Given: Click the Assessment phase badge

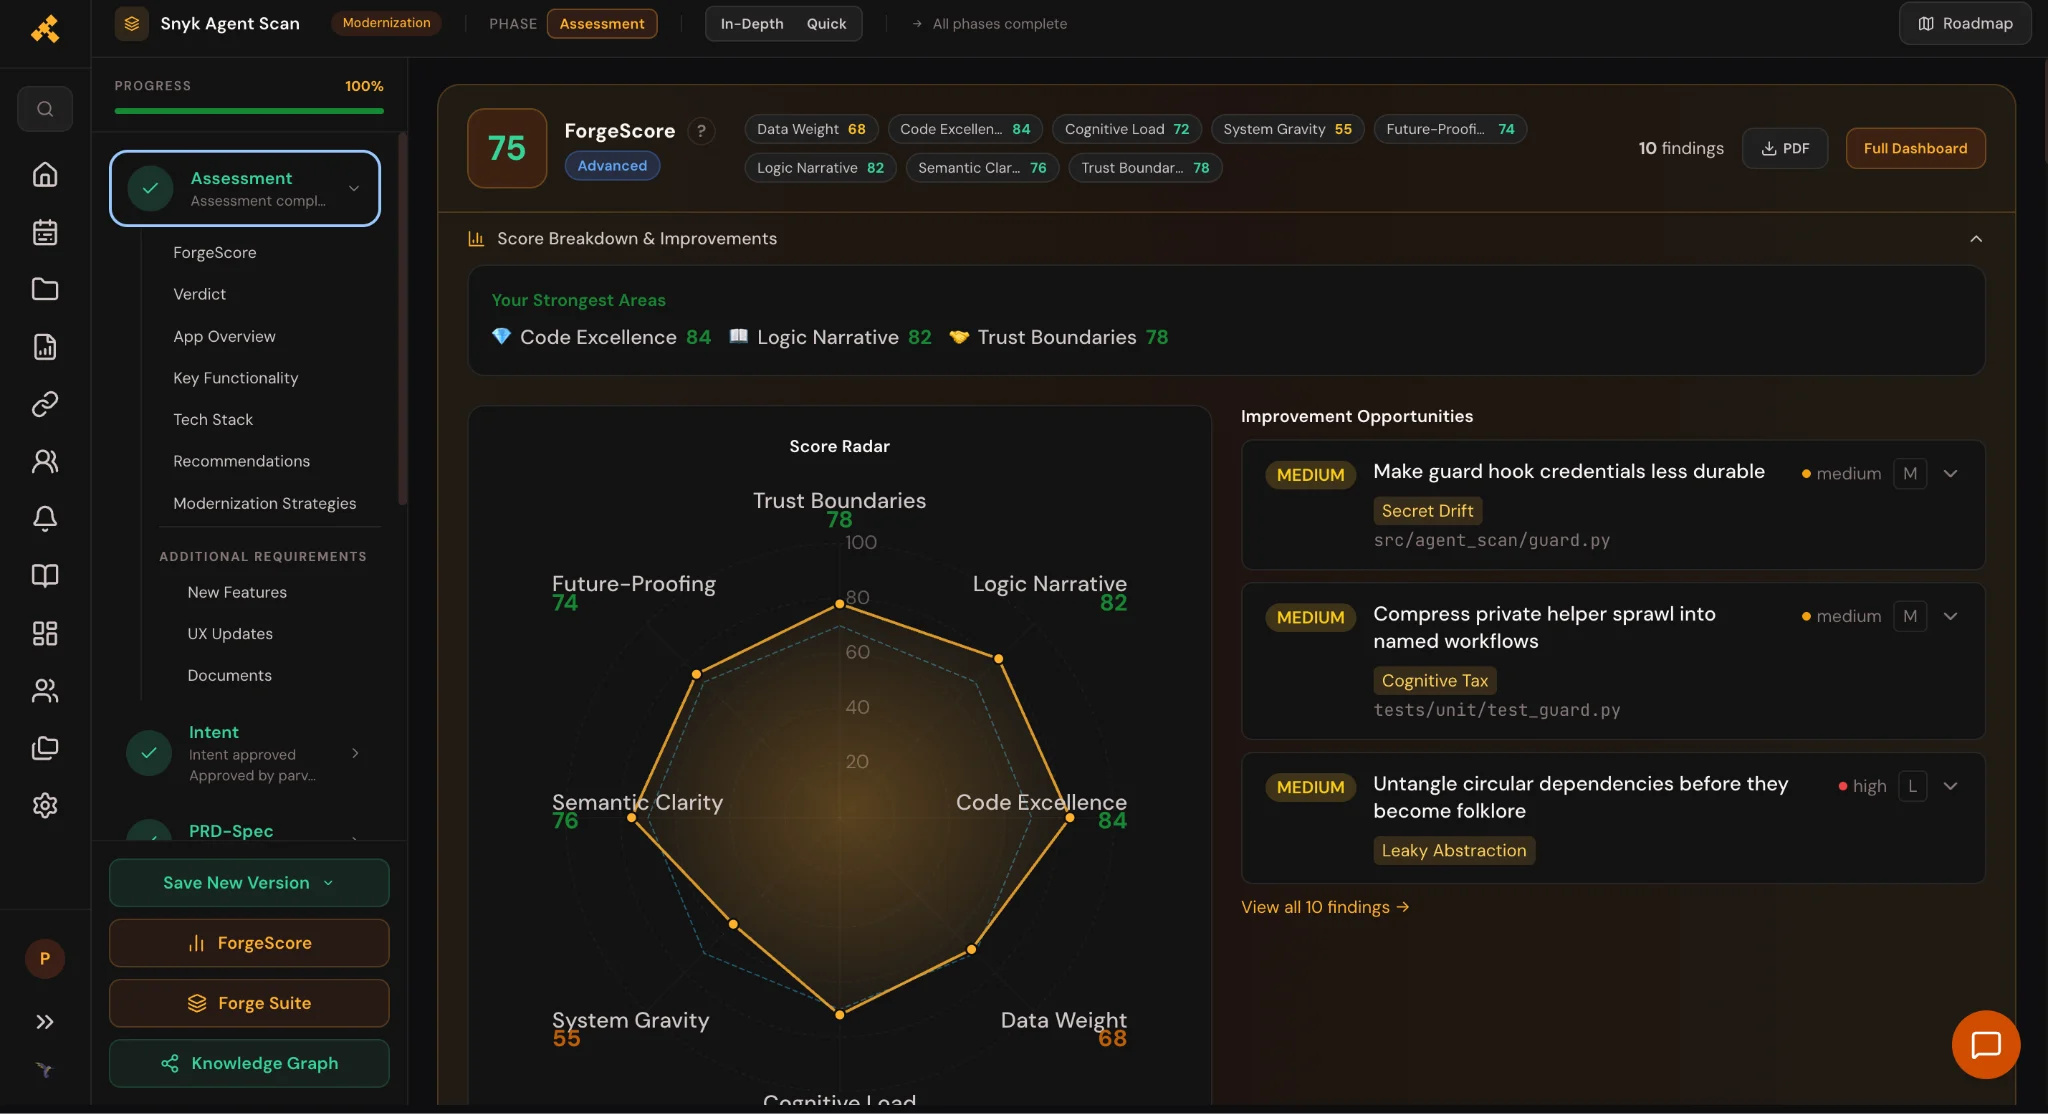Looking at the screenshot, I should point(601,24).
